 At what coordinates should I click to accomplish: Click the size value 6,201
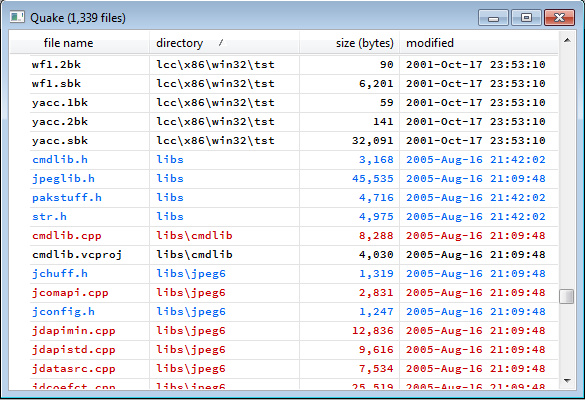(x=376, y=84)
